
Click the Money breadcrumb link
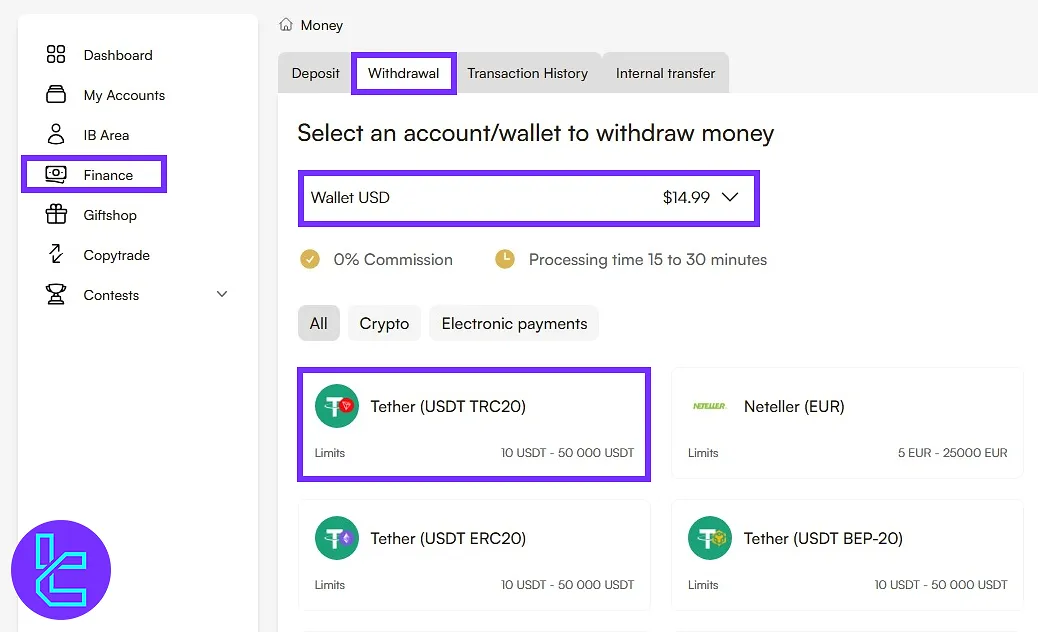(321, 25)
